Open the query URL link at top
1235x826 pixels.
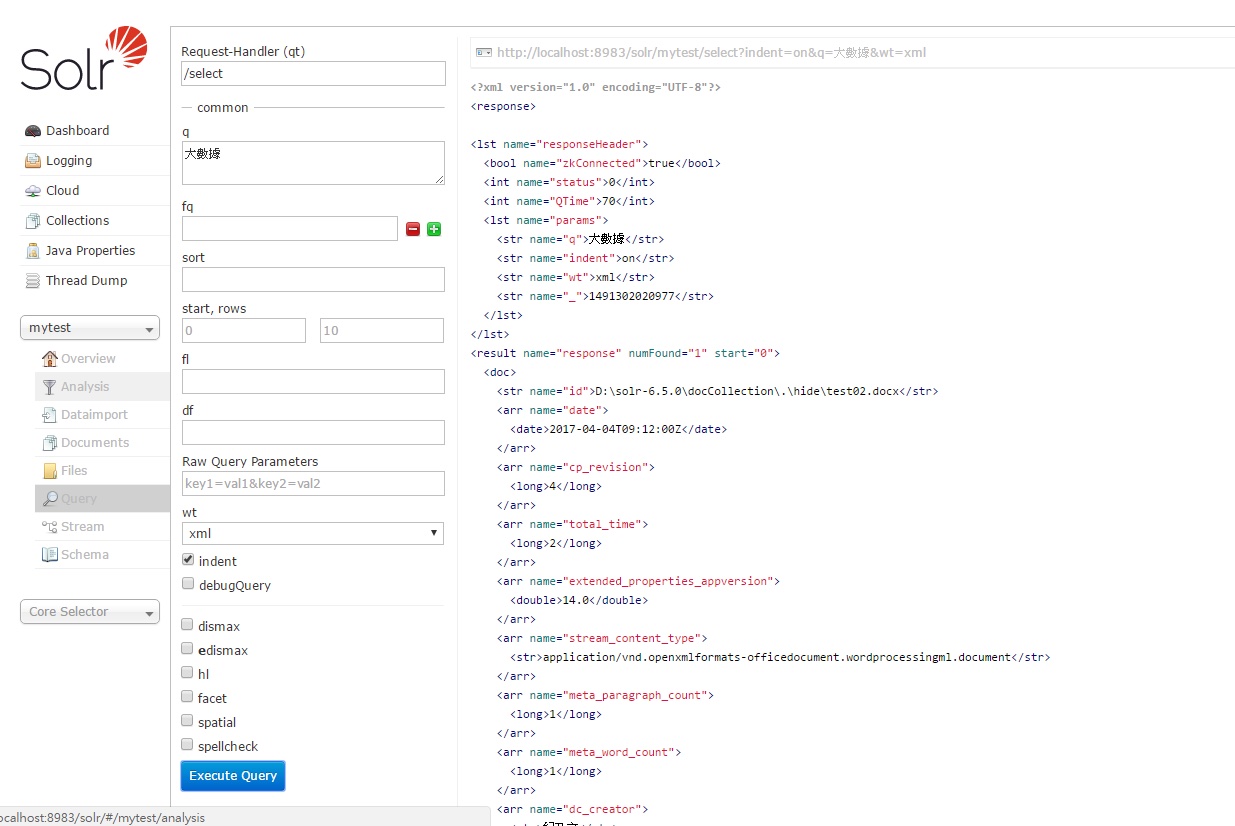click(x=710, y=52)
